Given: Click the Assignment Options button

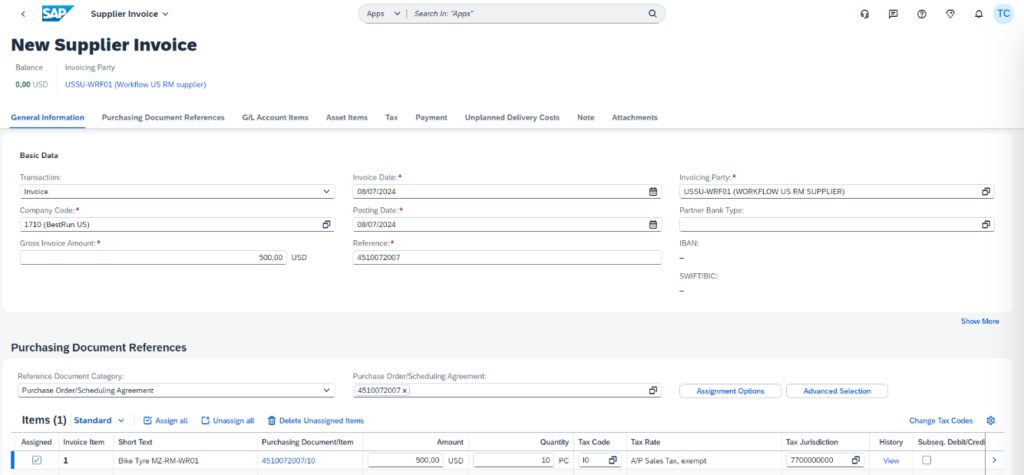Looking at the screenshot, I should click(730, 391).
